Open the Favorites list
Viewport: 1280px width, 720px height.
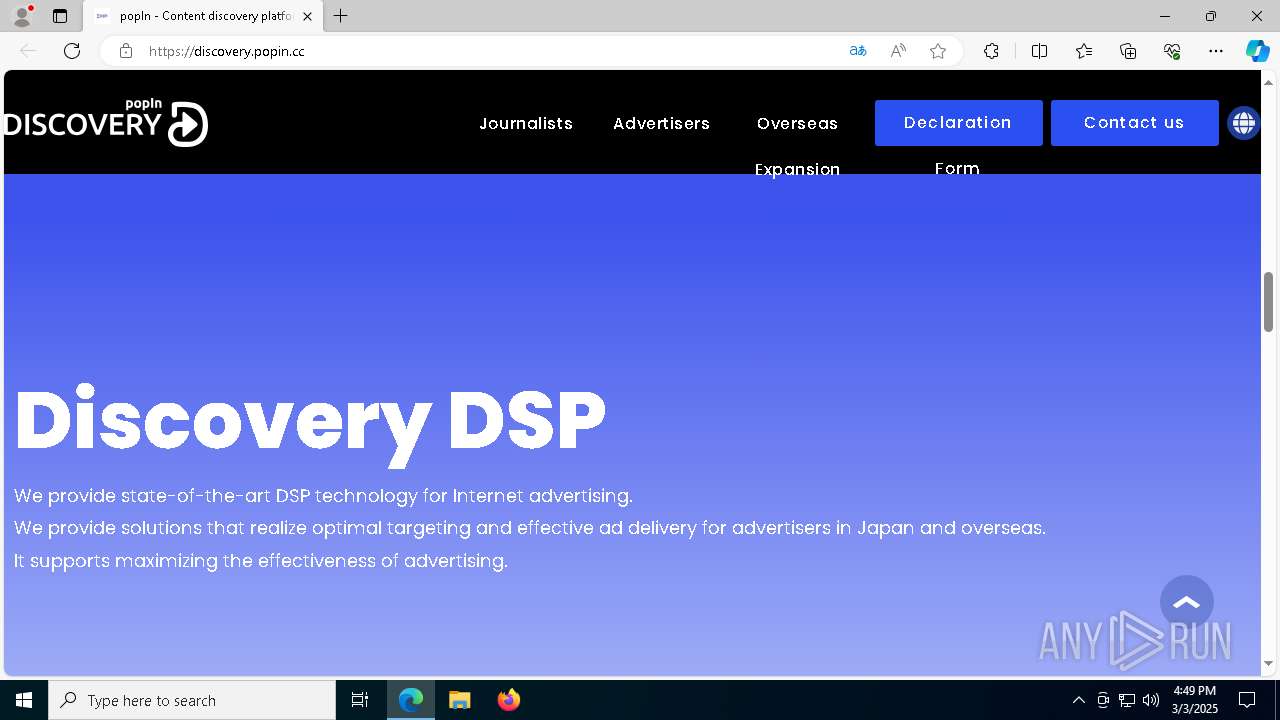tap(1084, 51)
